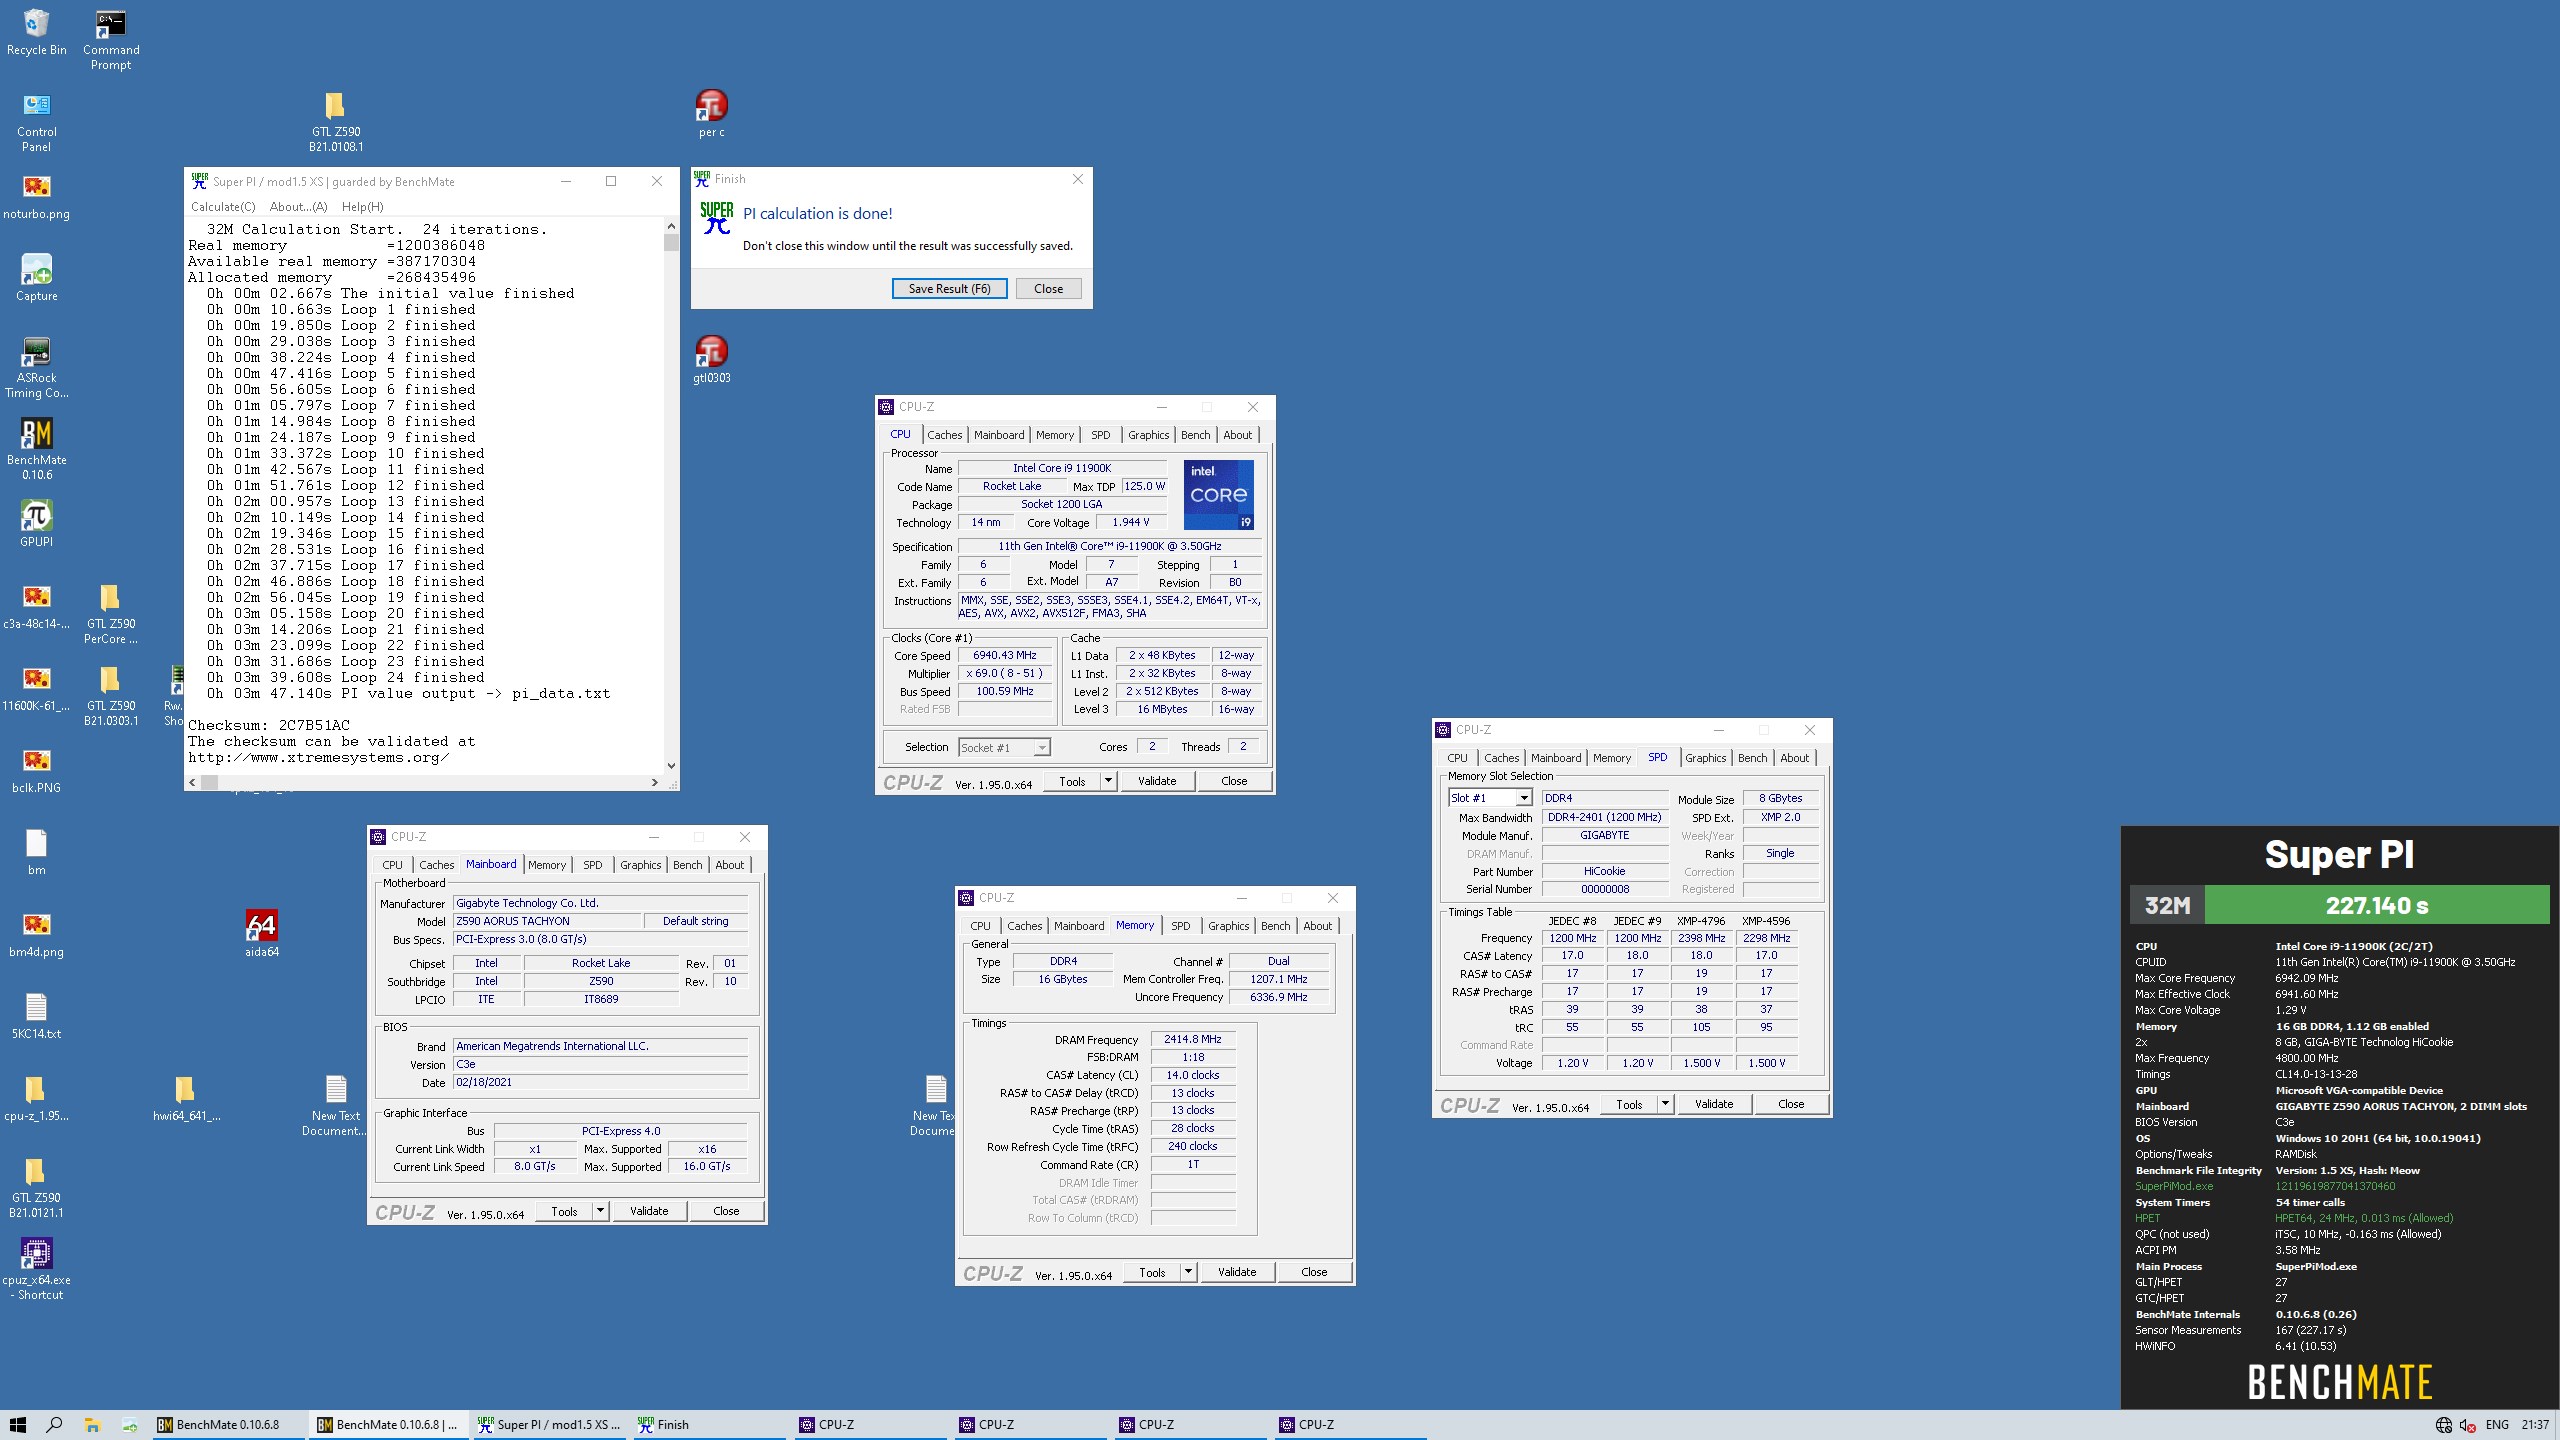The image size is (2560, 1440).
Task: Open the About...(A) menu in Super PI
Action: pyautogui.click(x=298, y=207)
